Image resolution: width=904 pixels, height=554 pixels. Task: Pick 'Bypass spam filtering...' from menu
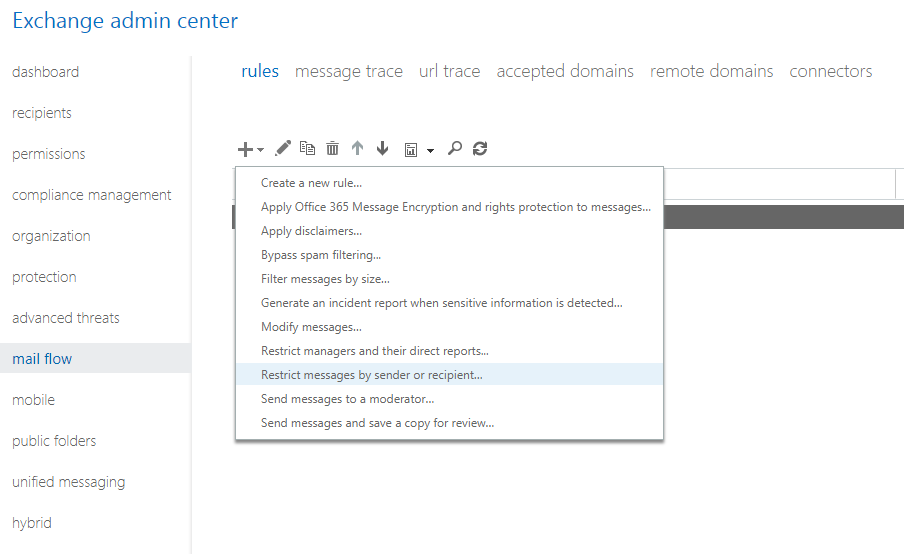pos(320,255)
